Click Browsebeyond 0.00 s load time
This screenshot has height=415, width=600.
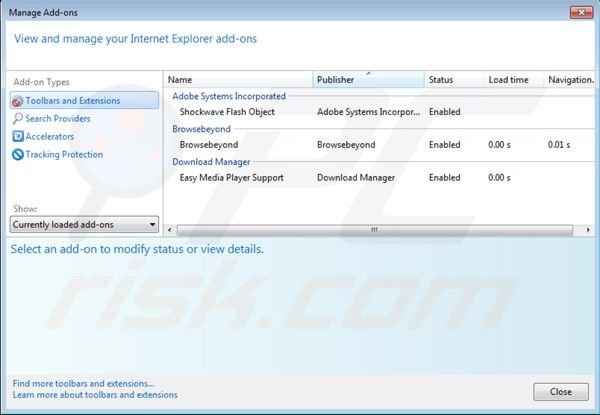point(499,145)
